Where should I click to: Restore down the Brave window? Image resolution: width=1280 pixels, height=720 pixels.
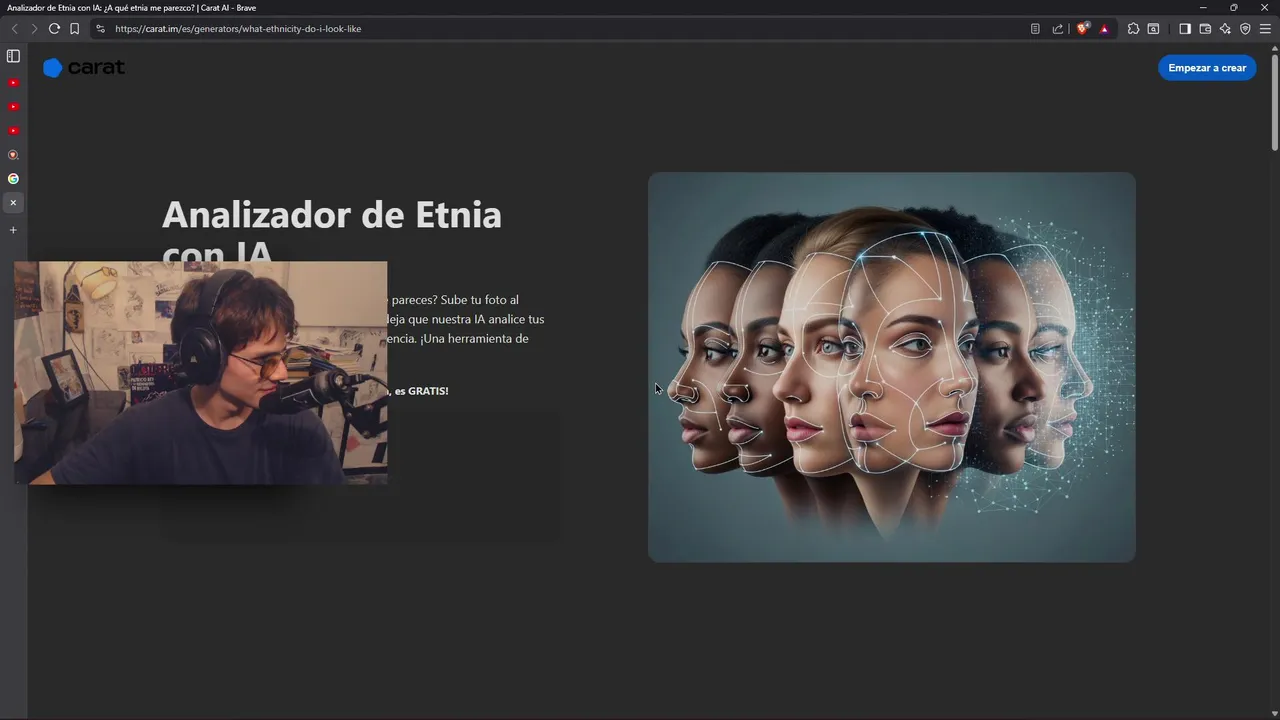[1234, 7]
